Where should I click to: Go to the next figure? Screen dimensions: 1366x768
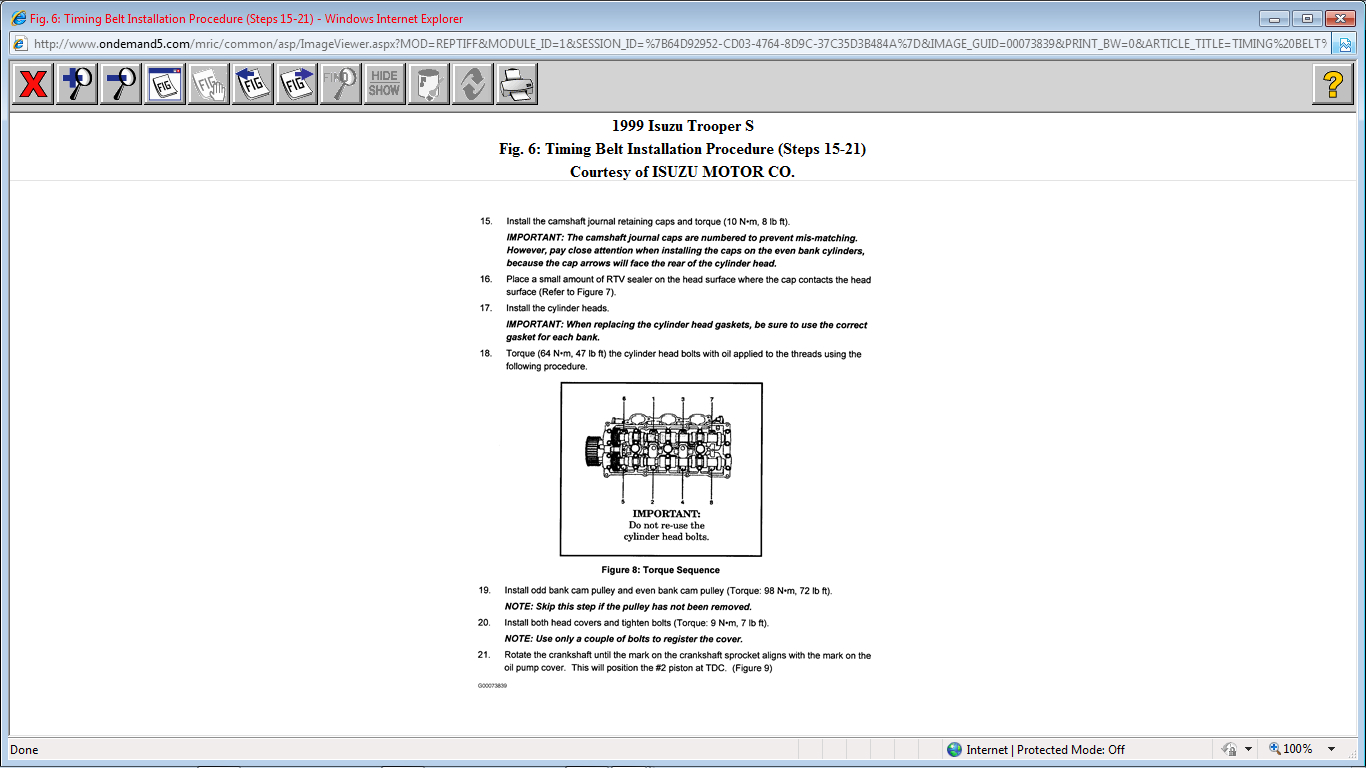pos(297,84)
